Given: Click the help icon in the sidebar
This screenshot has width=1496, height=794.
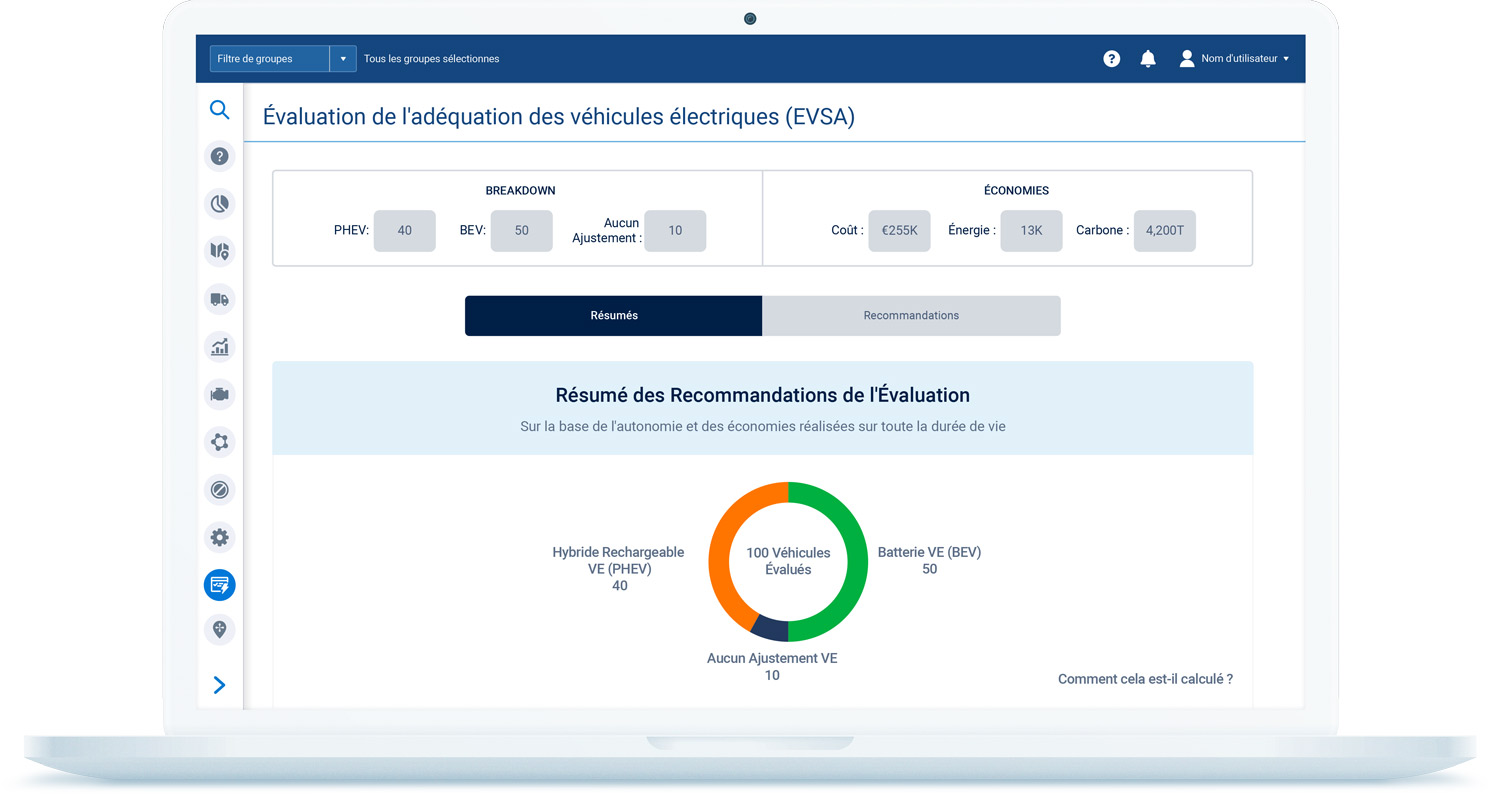Looking at the screenshot, I should (x=220, y=156).
